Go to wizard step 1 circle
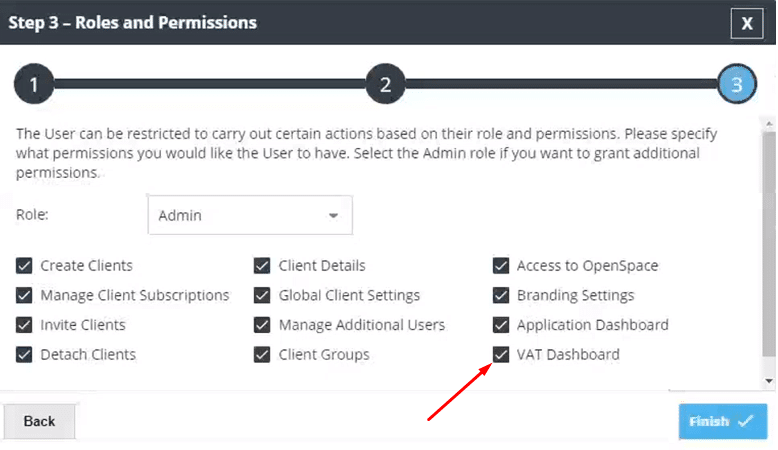This screenshot has width=778, height=450. [33, 85]
